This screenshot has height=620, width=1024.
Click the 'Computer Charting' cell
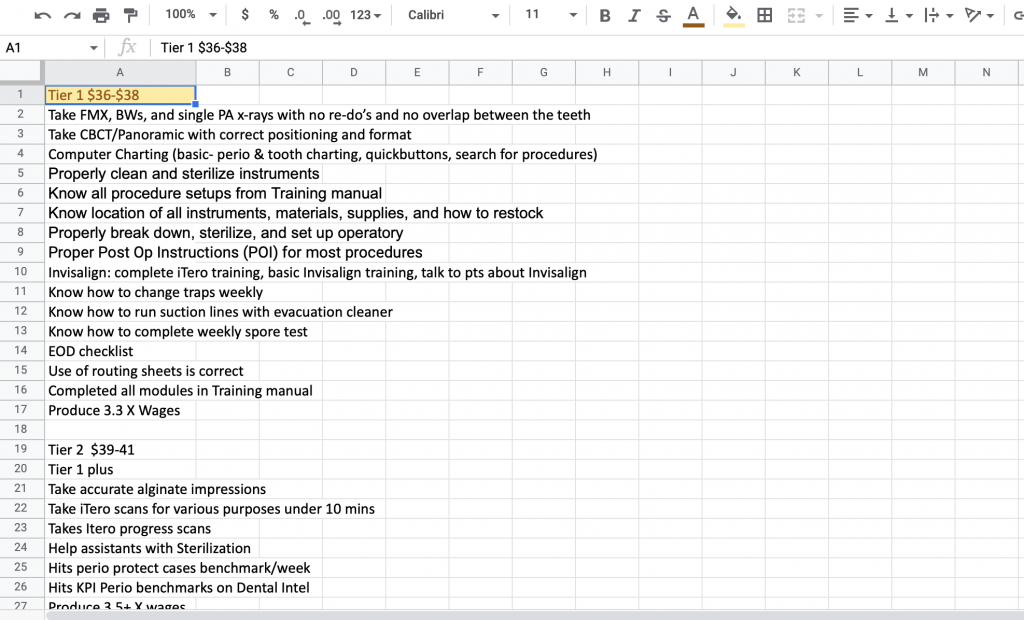pyautogui.click(x=323, y=154)
